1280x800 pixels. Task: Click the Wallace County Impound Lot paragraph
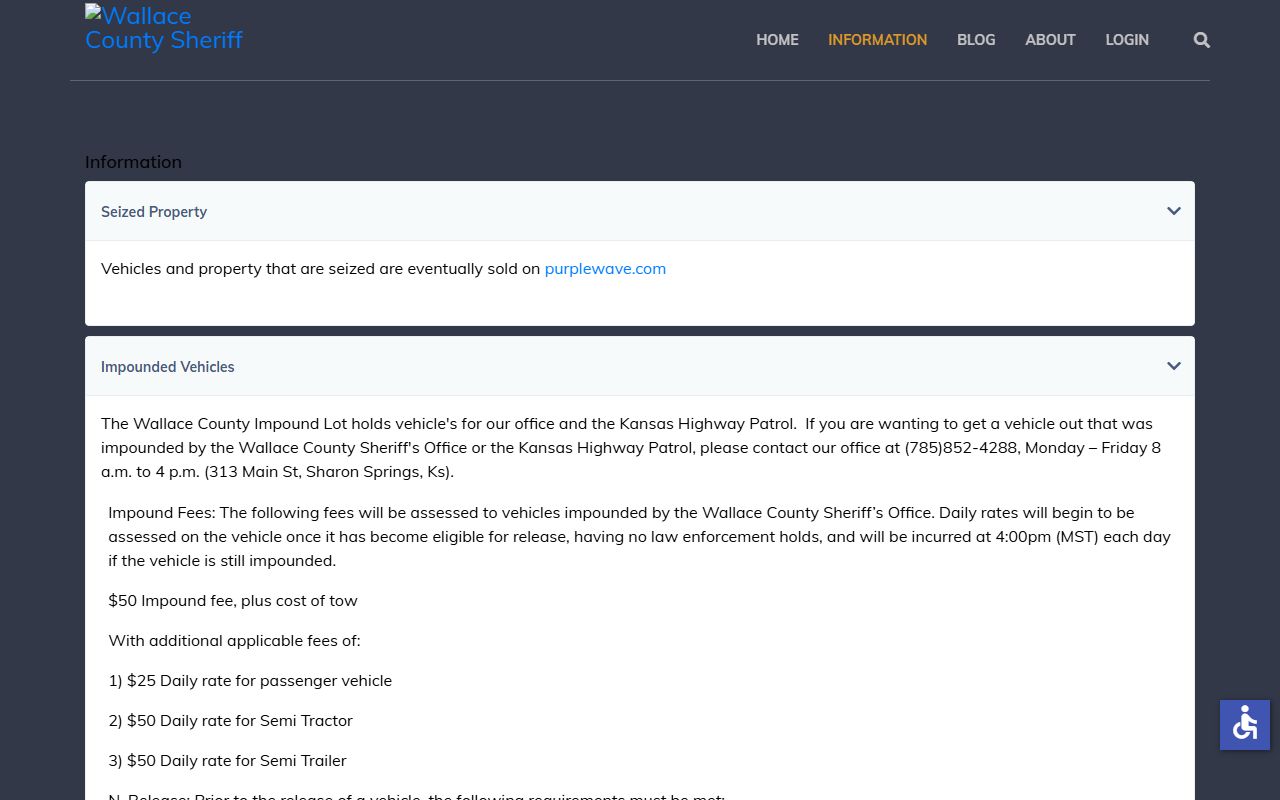tap(631, 447)
